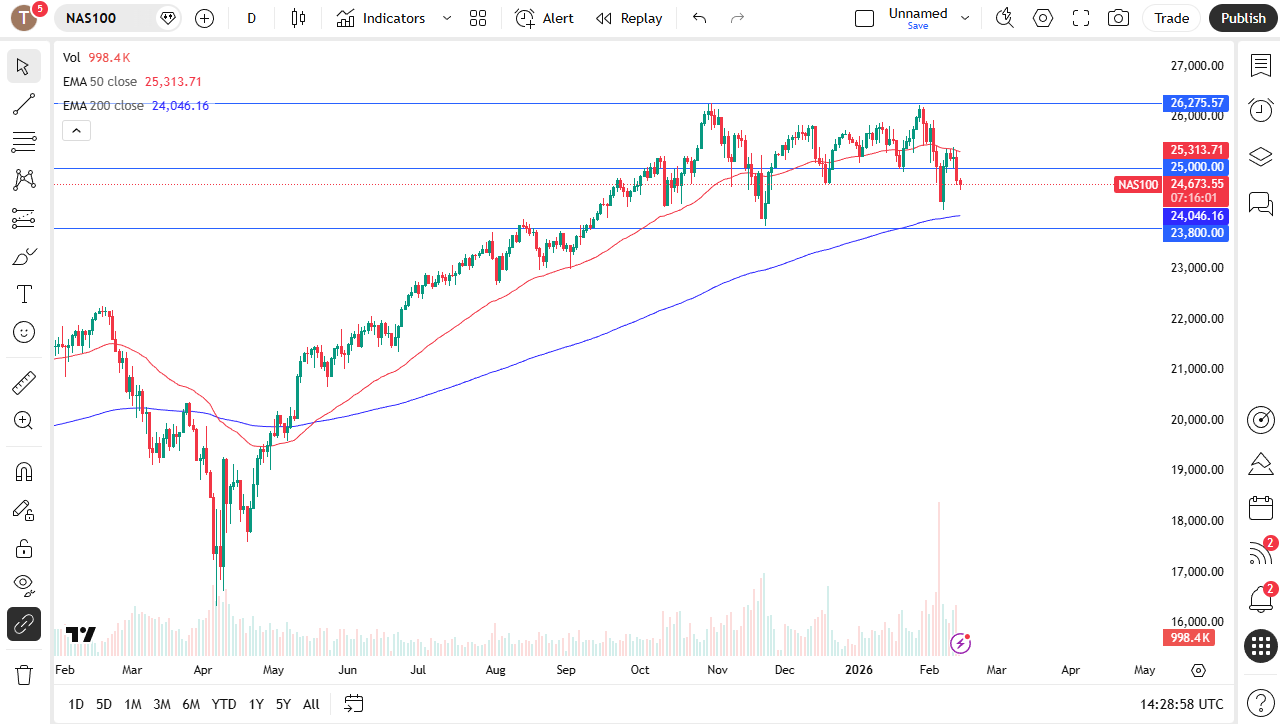1280x724 pixels.
Task: Open the 14:28:58 UTC timezone menu
Action: pyautogui.click(x=1180, y=704)
